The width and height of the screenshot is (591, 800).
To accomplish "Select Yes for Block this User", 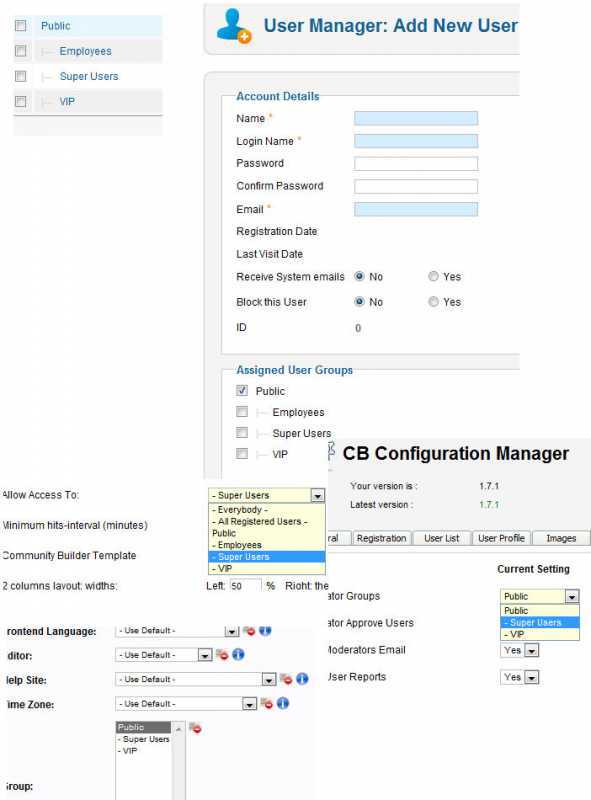I will click(x=433, y=302).
